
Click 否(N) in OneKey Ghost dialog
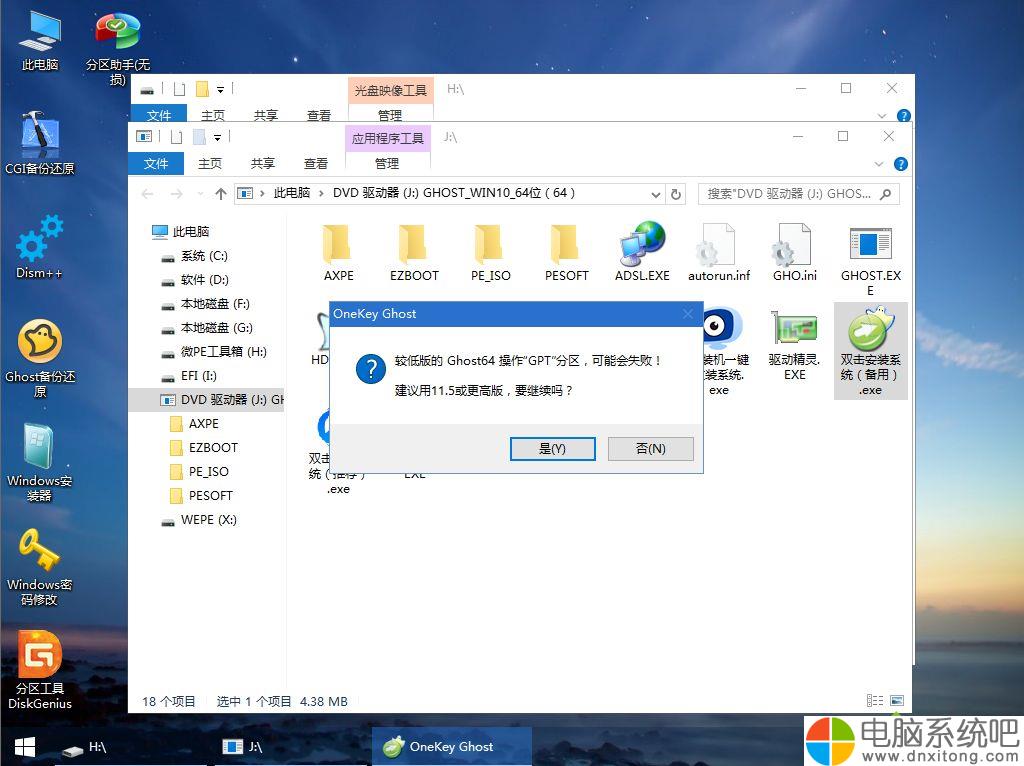click(x=650, y=449)
